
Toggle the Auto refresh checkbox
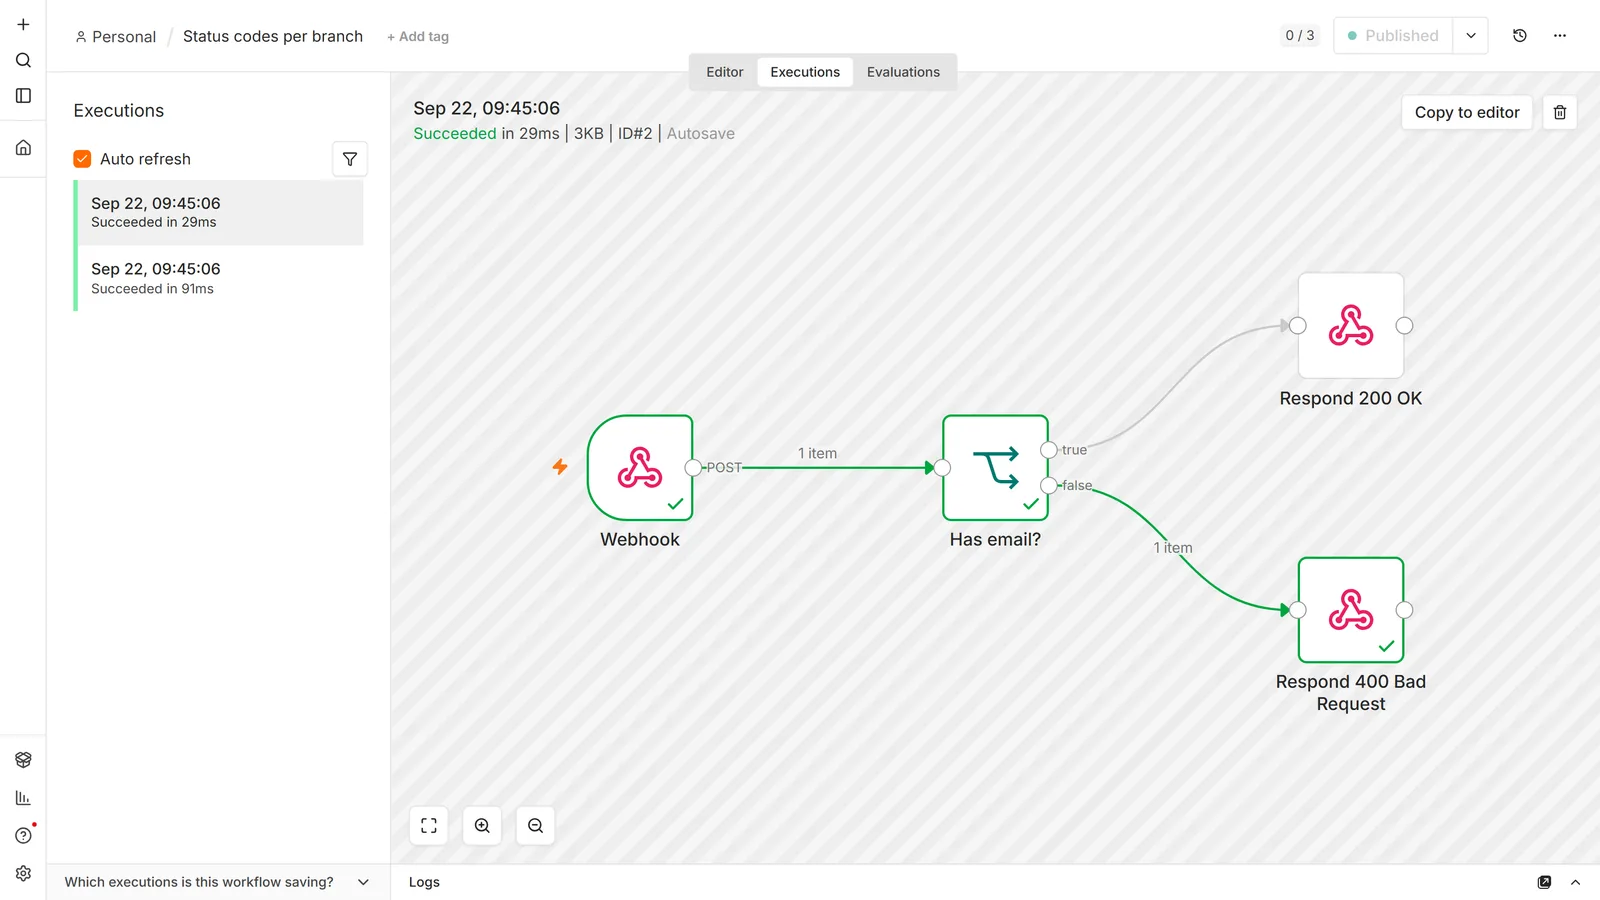tap(82, 159)
